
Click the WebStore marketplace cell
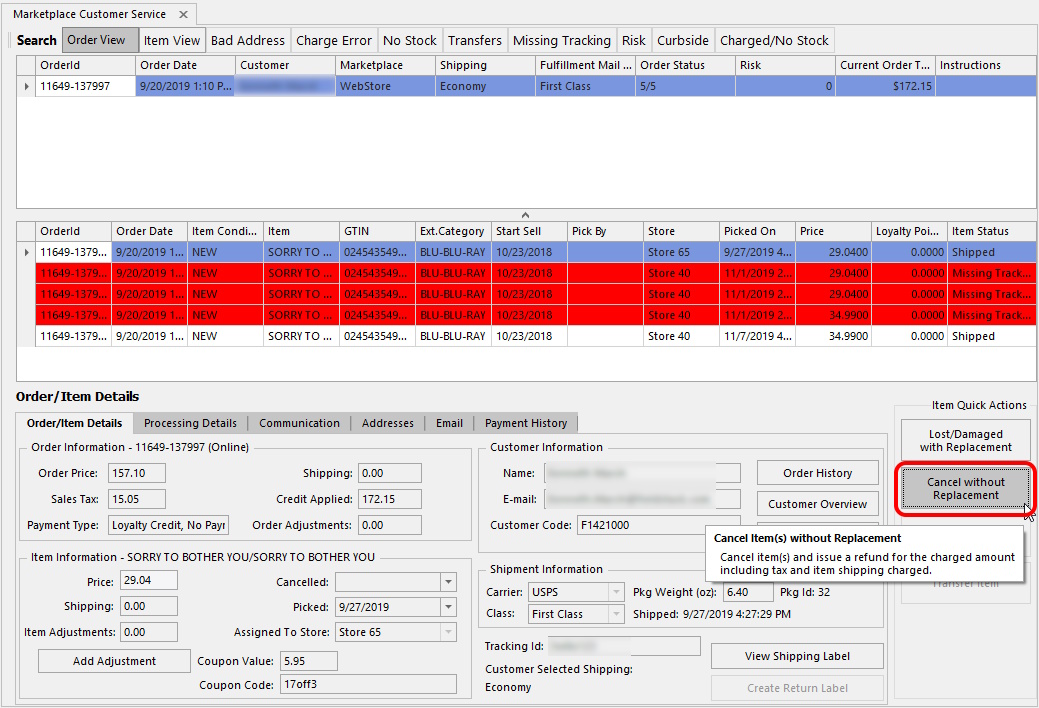385,86
